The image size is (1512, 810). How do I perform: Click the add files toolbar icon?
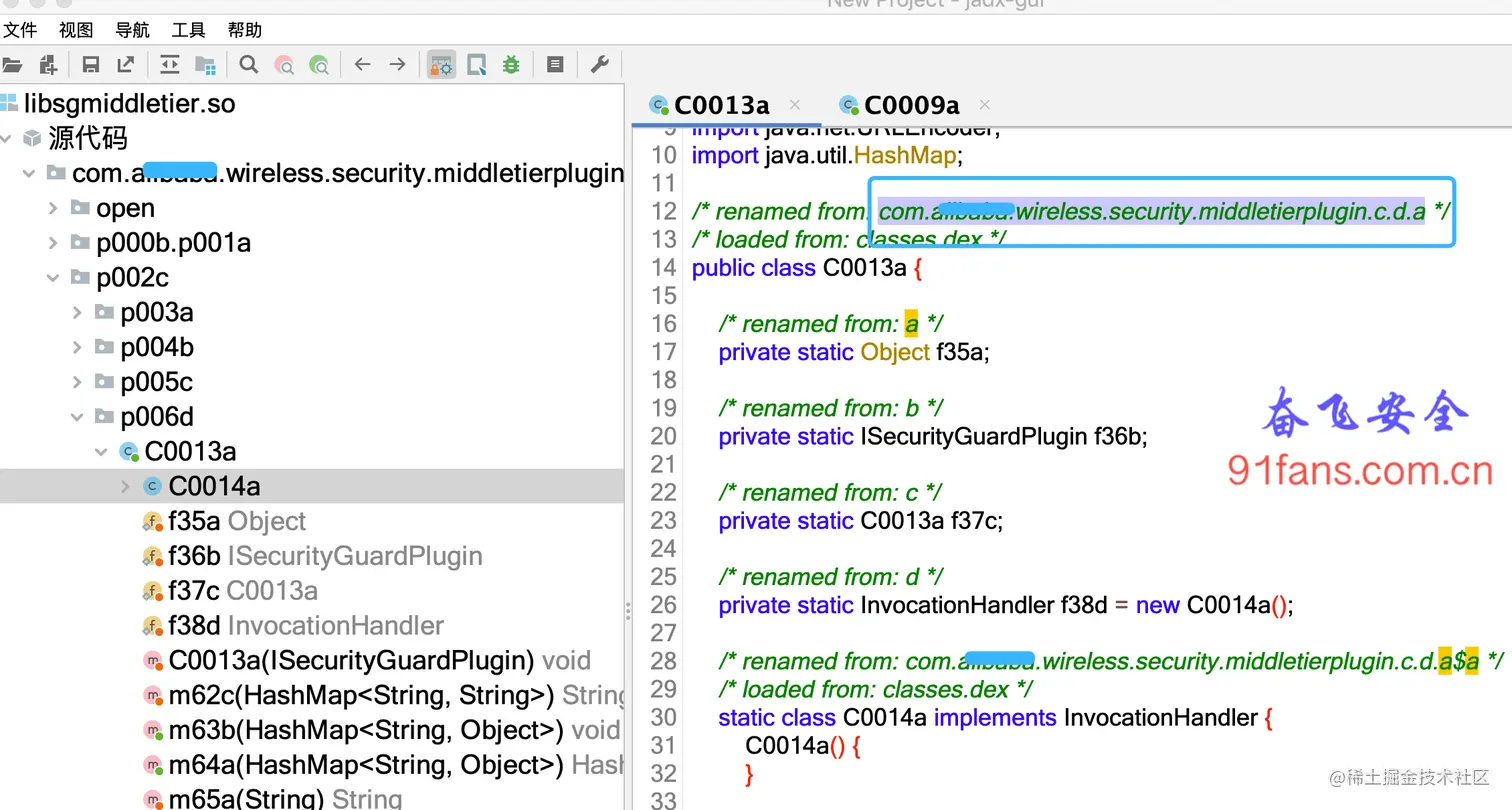pos(48,65)
